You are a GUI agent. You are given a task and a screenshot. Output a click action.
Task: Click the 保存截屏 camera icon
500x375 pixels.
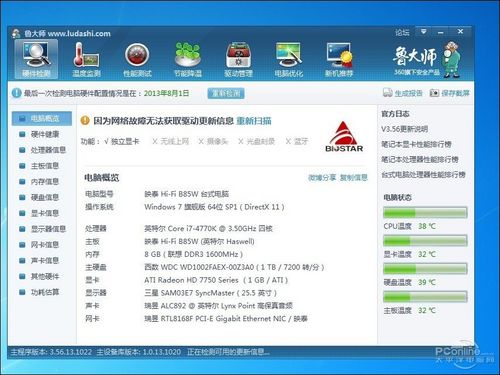tap(434, 93)
